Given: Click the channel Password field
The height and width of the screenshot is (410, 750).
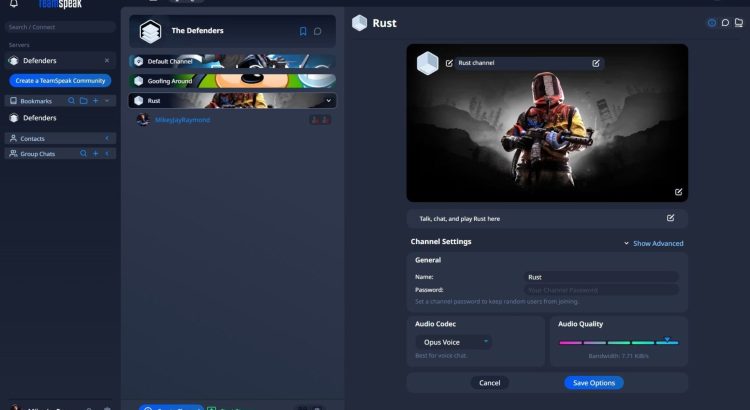Looking at the screenshot, I should point(601,290).
